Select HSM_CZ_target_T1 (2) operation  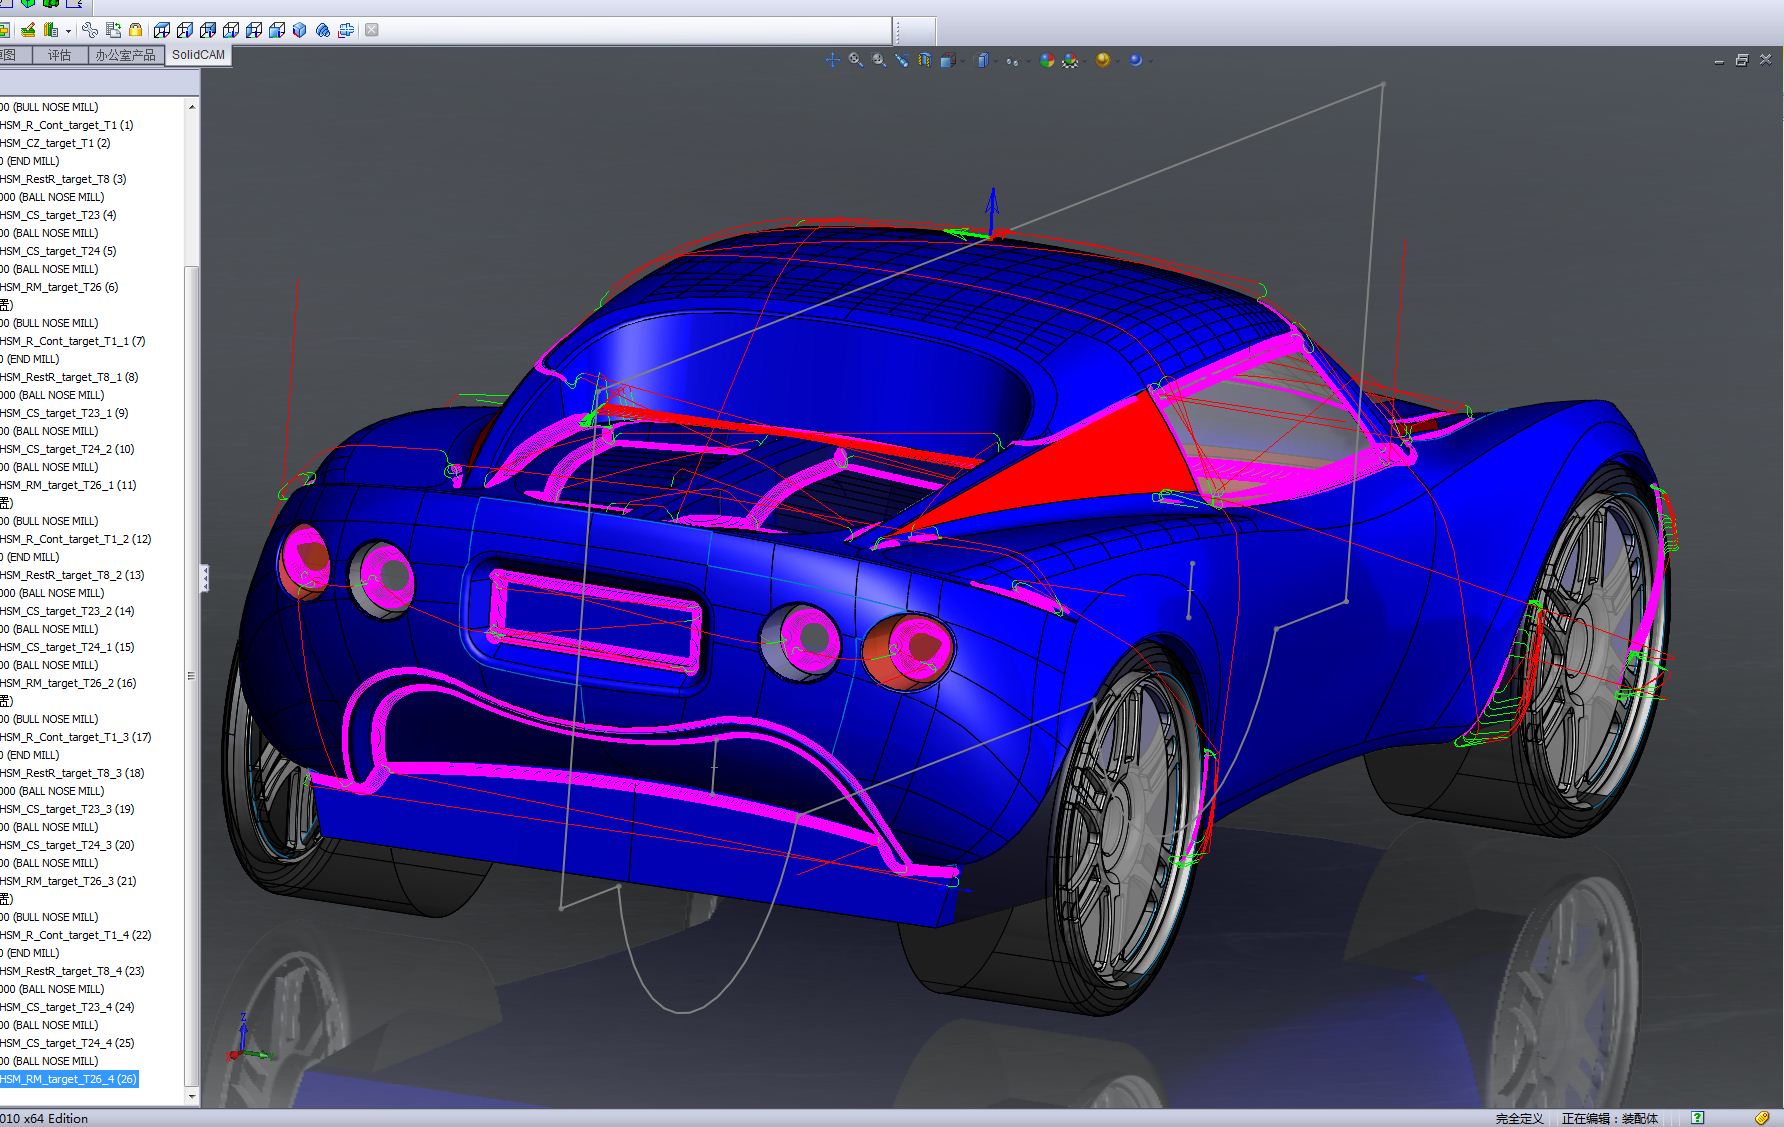pyautogui.click(x=56, y=143)
